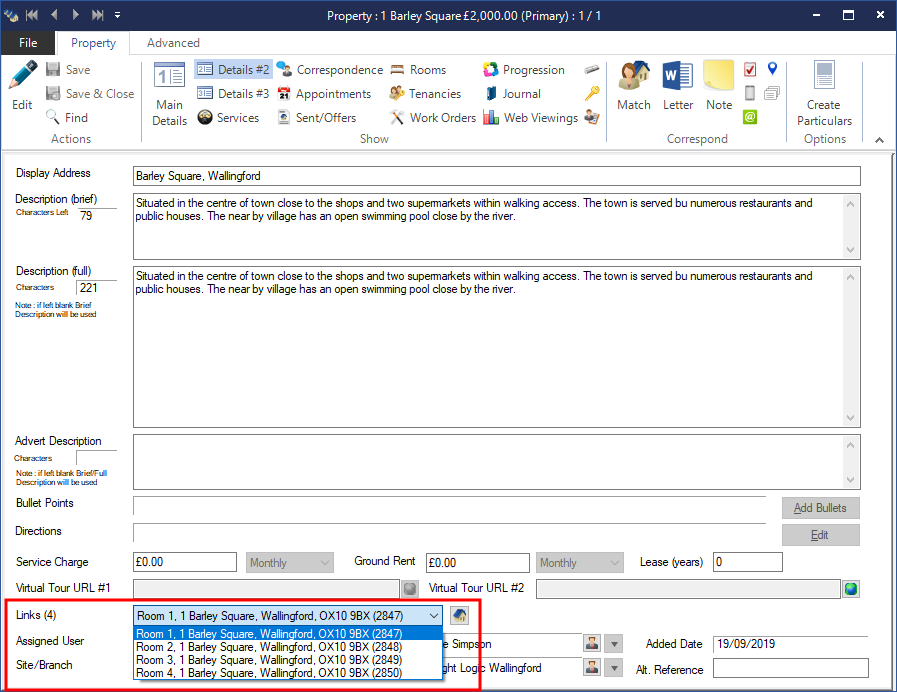Open Ground Rent Monthly dropdown
The width and height of the screenshot is (897, 692).
pyautogui.click(x=580, y=563)
